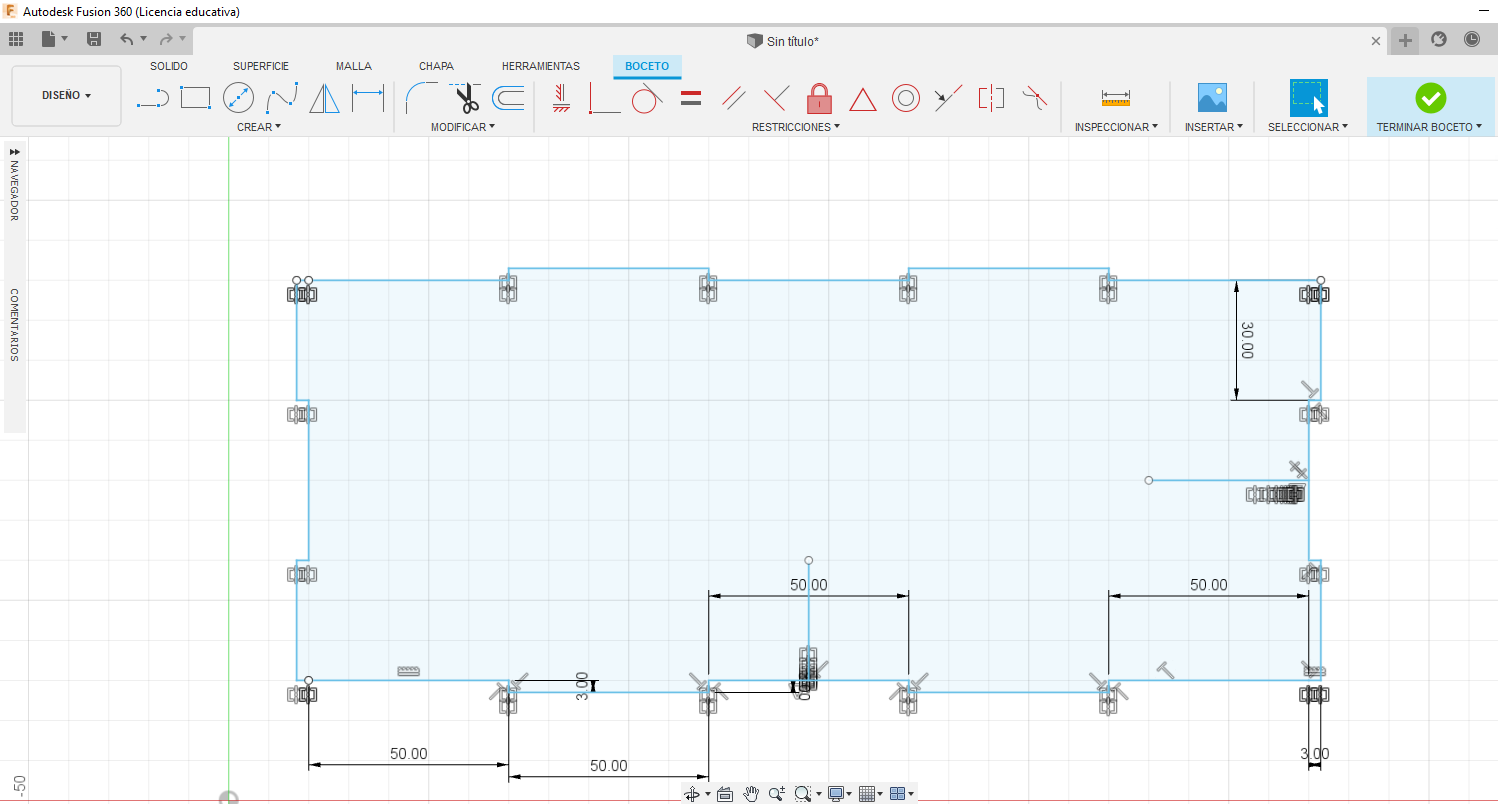Select the Sin título* document tab
Image resolution: width=1498 pixels, height=804 pixels.
click(783, 41)
